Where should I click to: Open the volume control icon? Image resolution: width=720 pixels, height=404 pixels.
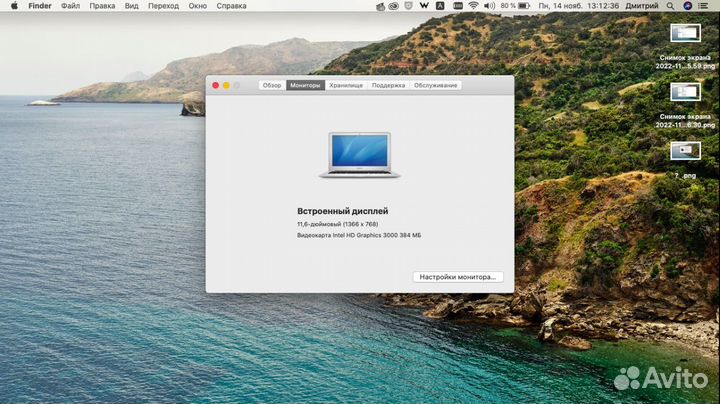489,6
